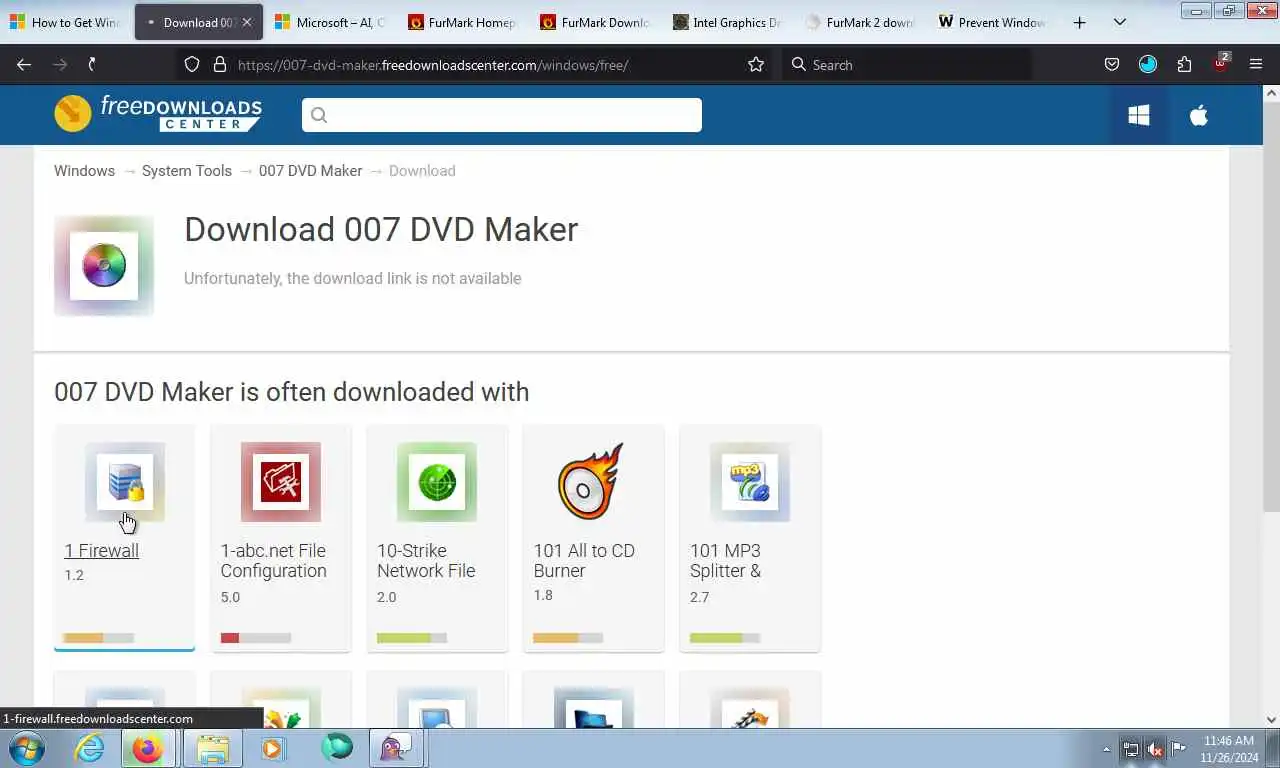Click the 1 Firewall rating bar
Image resolution: width=1280 pixels, height=768 pixels.
click(x=99, y=638)
